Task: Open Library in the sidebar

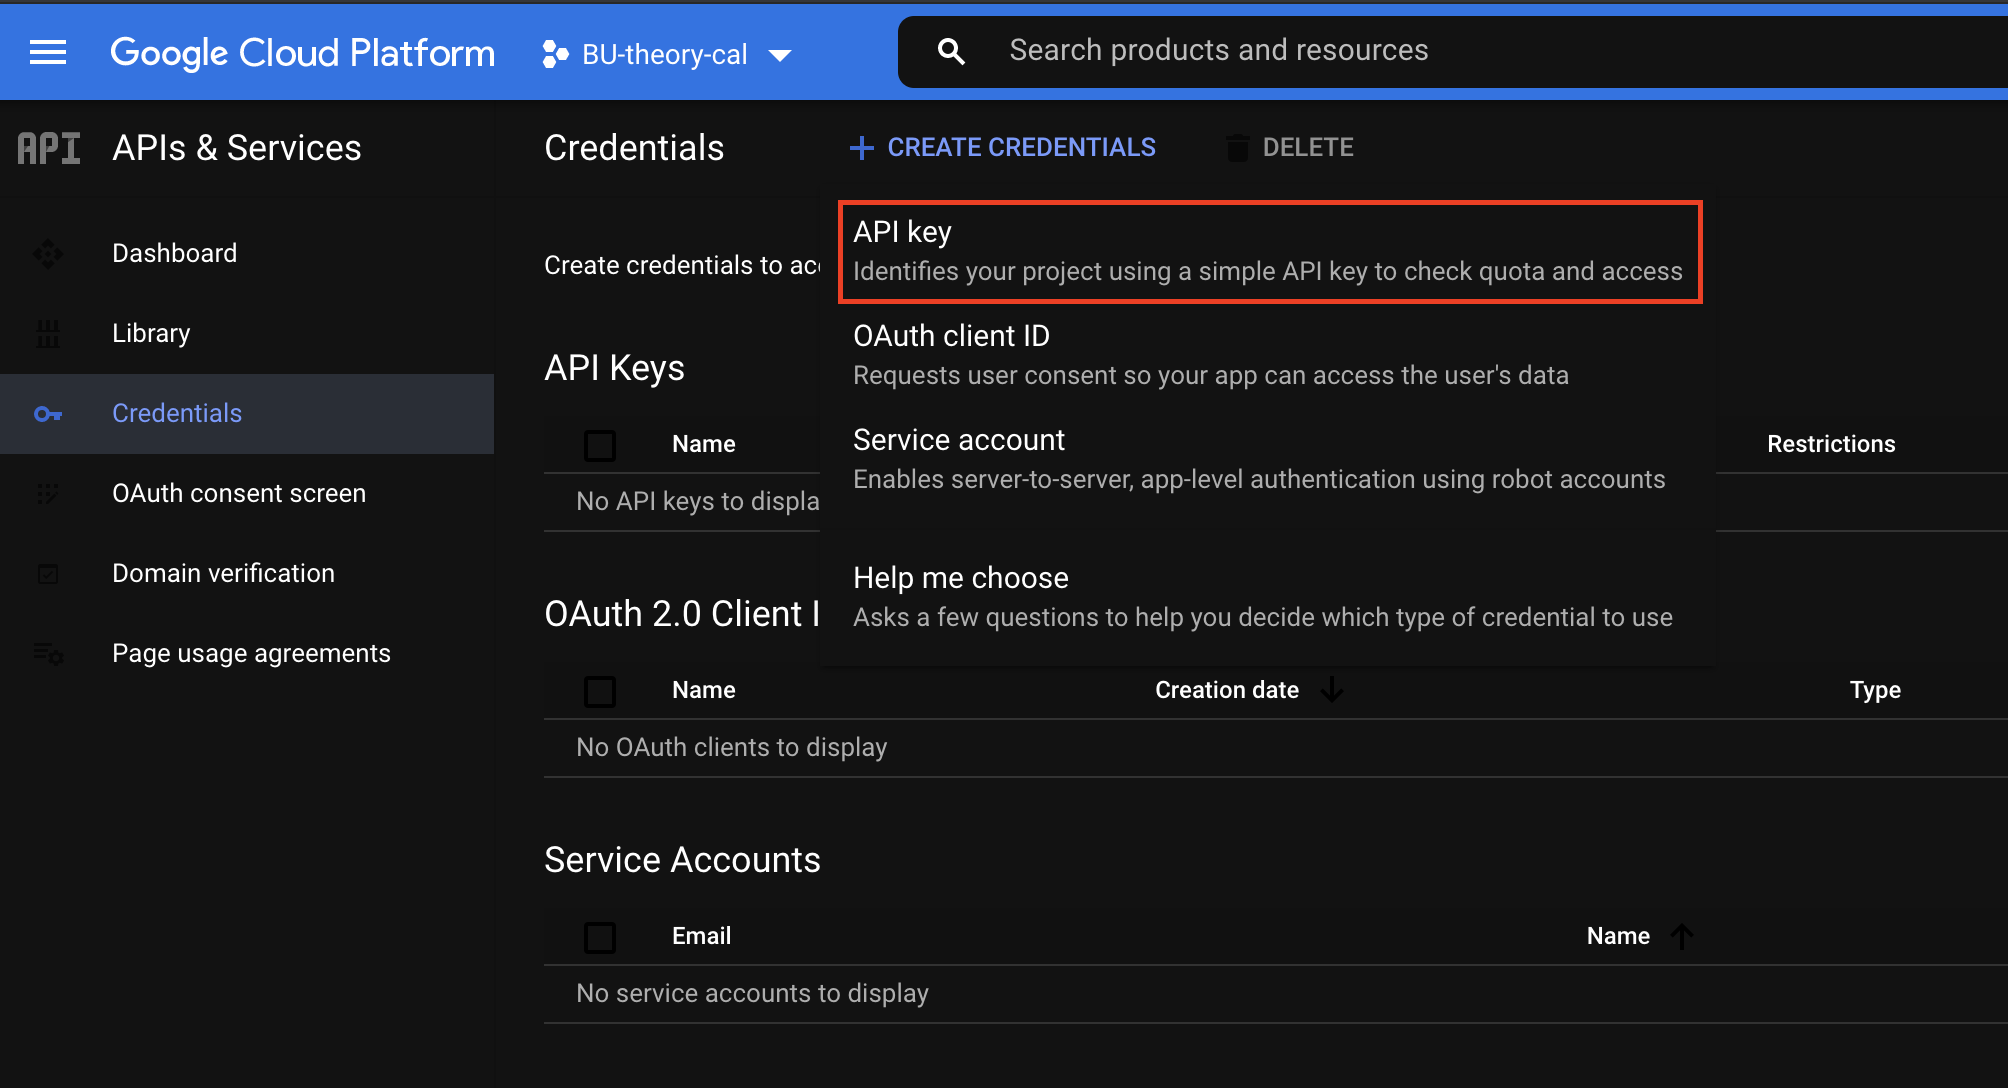Action: coord(247,334)
